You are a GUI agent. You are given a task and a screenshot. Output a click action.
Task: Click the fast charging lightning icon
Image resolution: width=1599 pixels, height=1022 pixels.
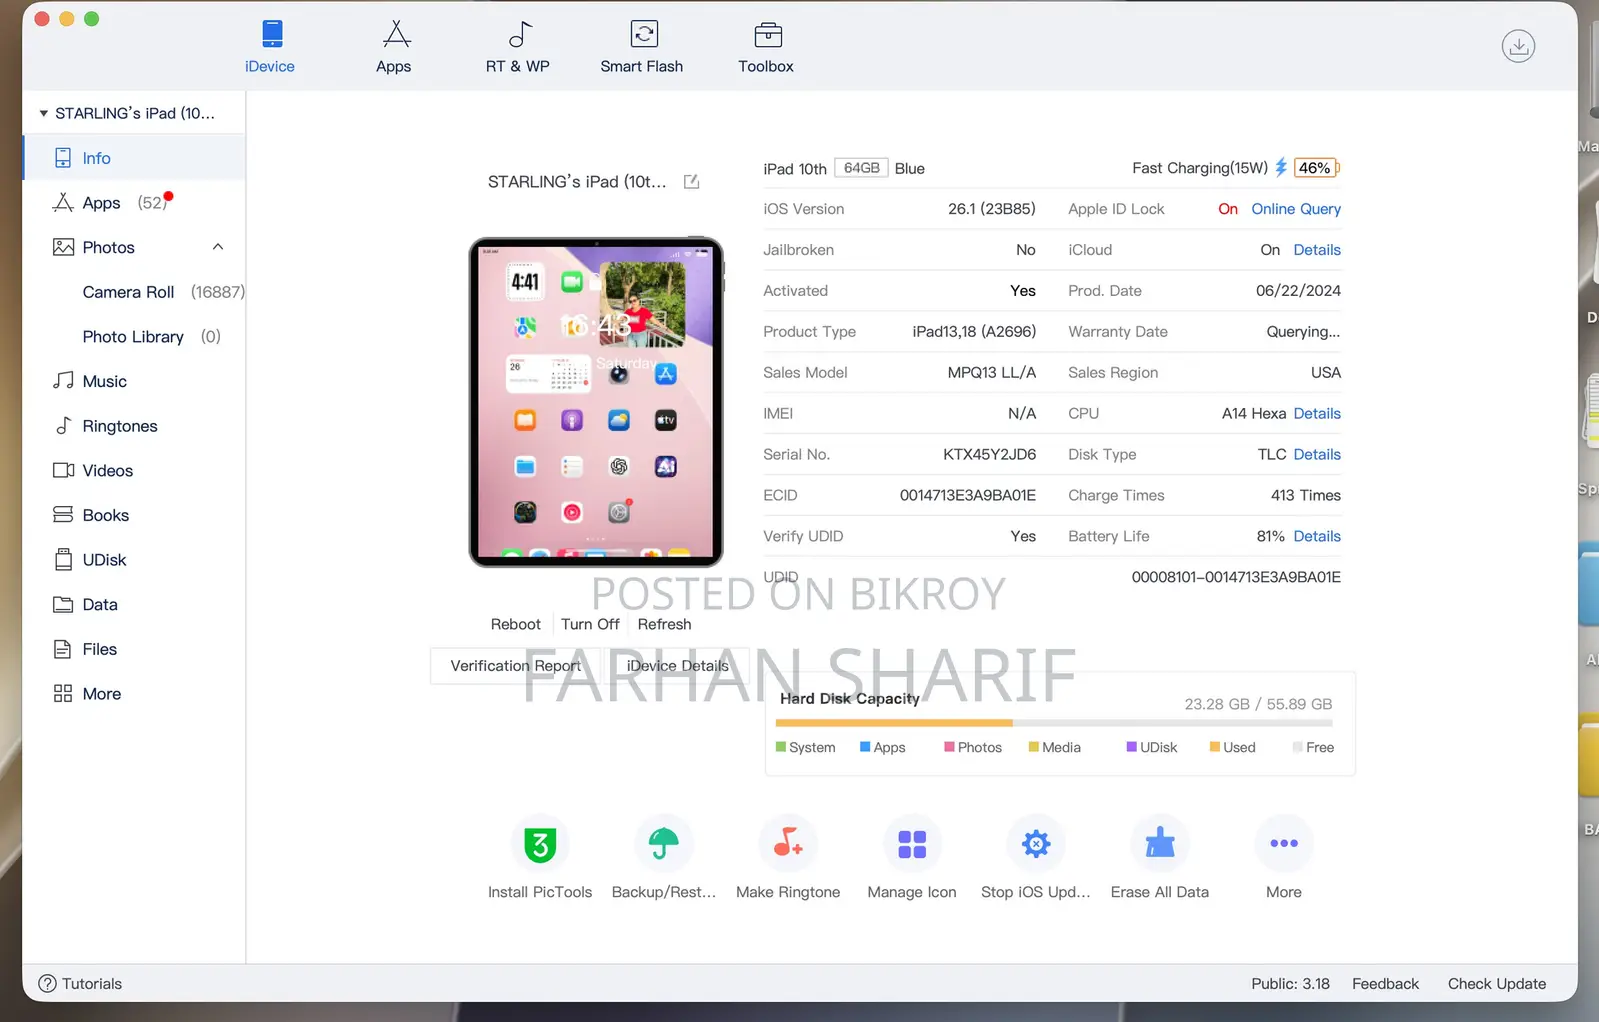(1281, 168)
